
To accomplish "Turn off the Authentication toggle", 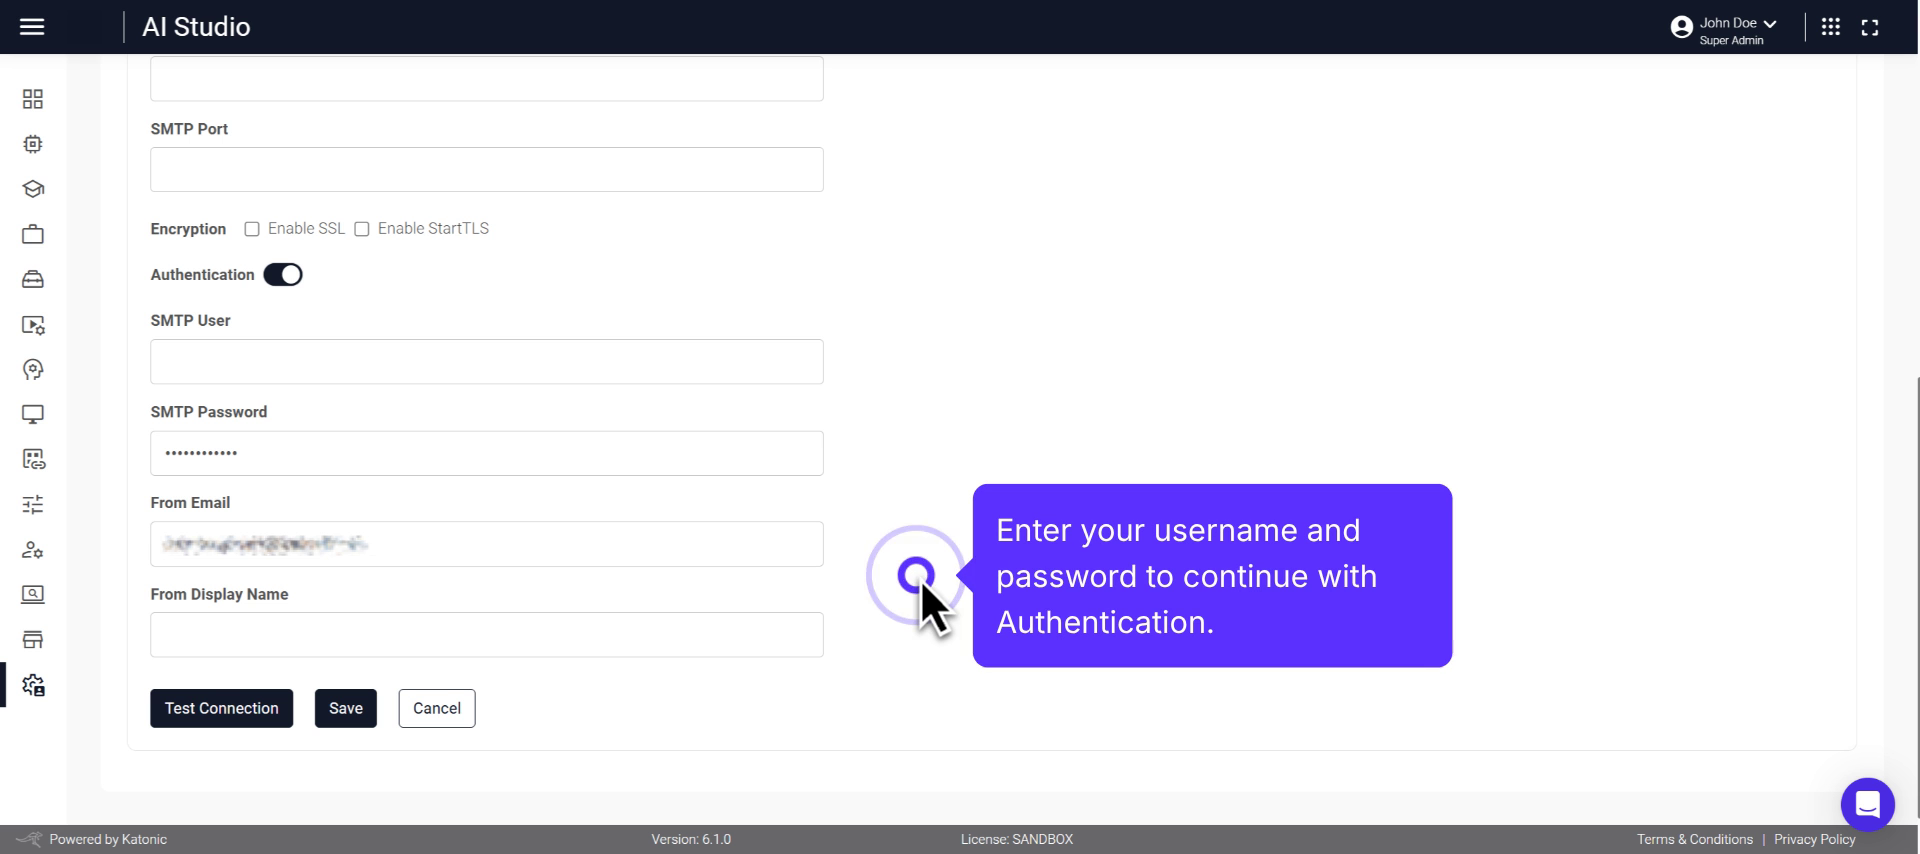I will (x=283, y=275).
